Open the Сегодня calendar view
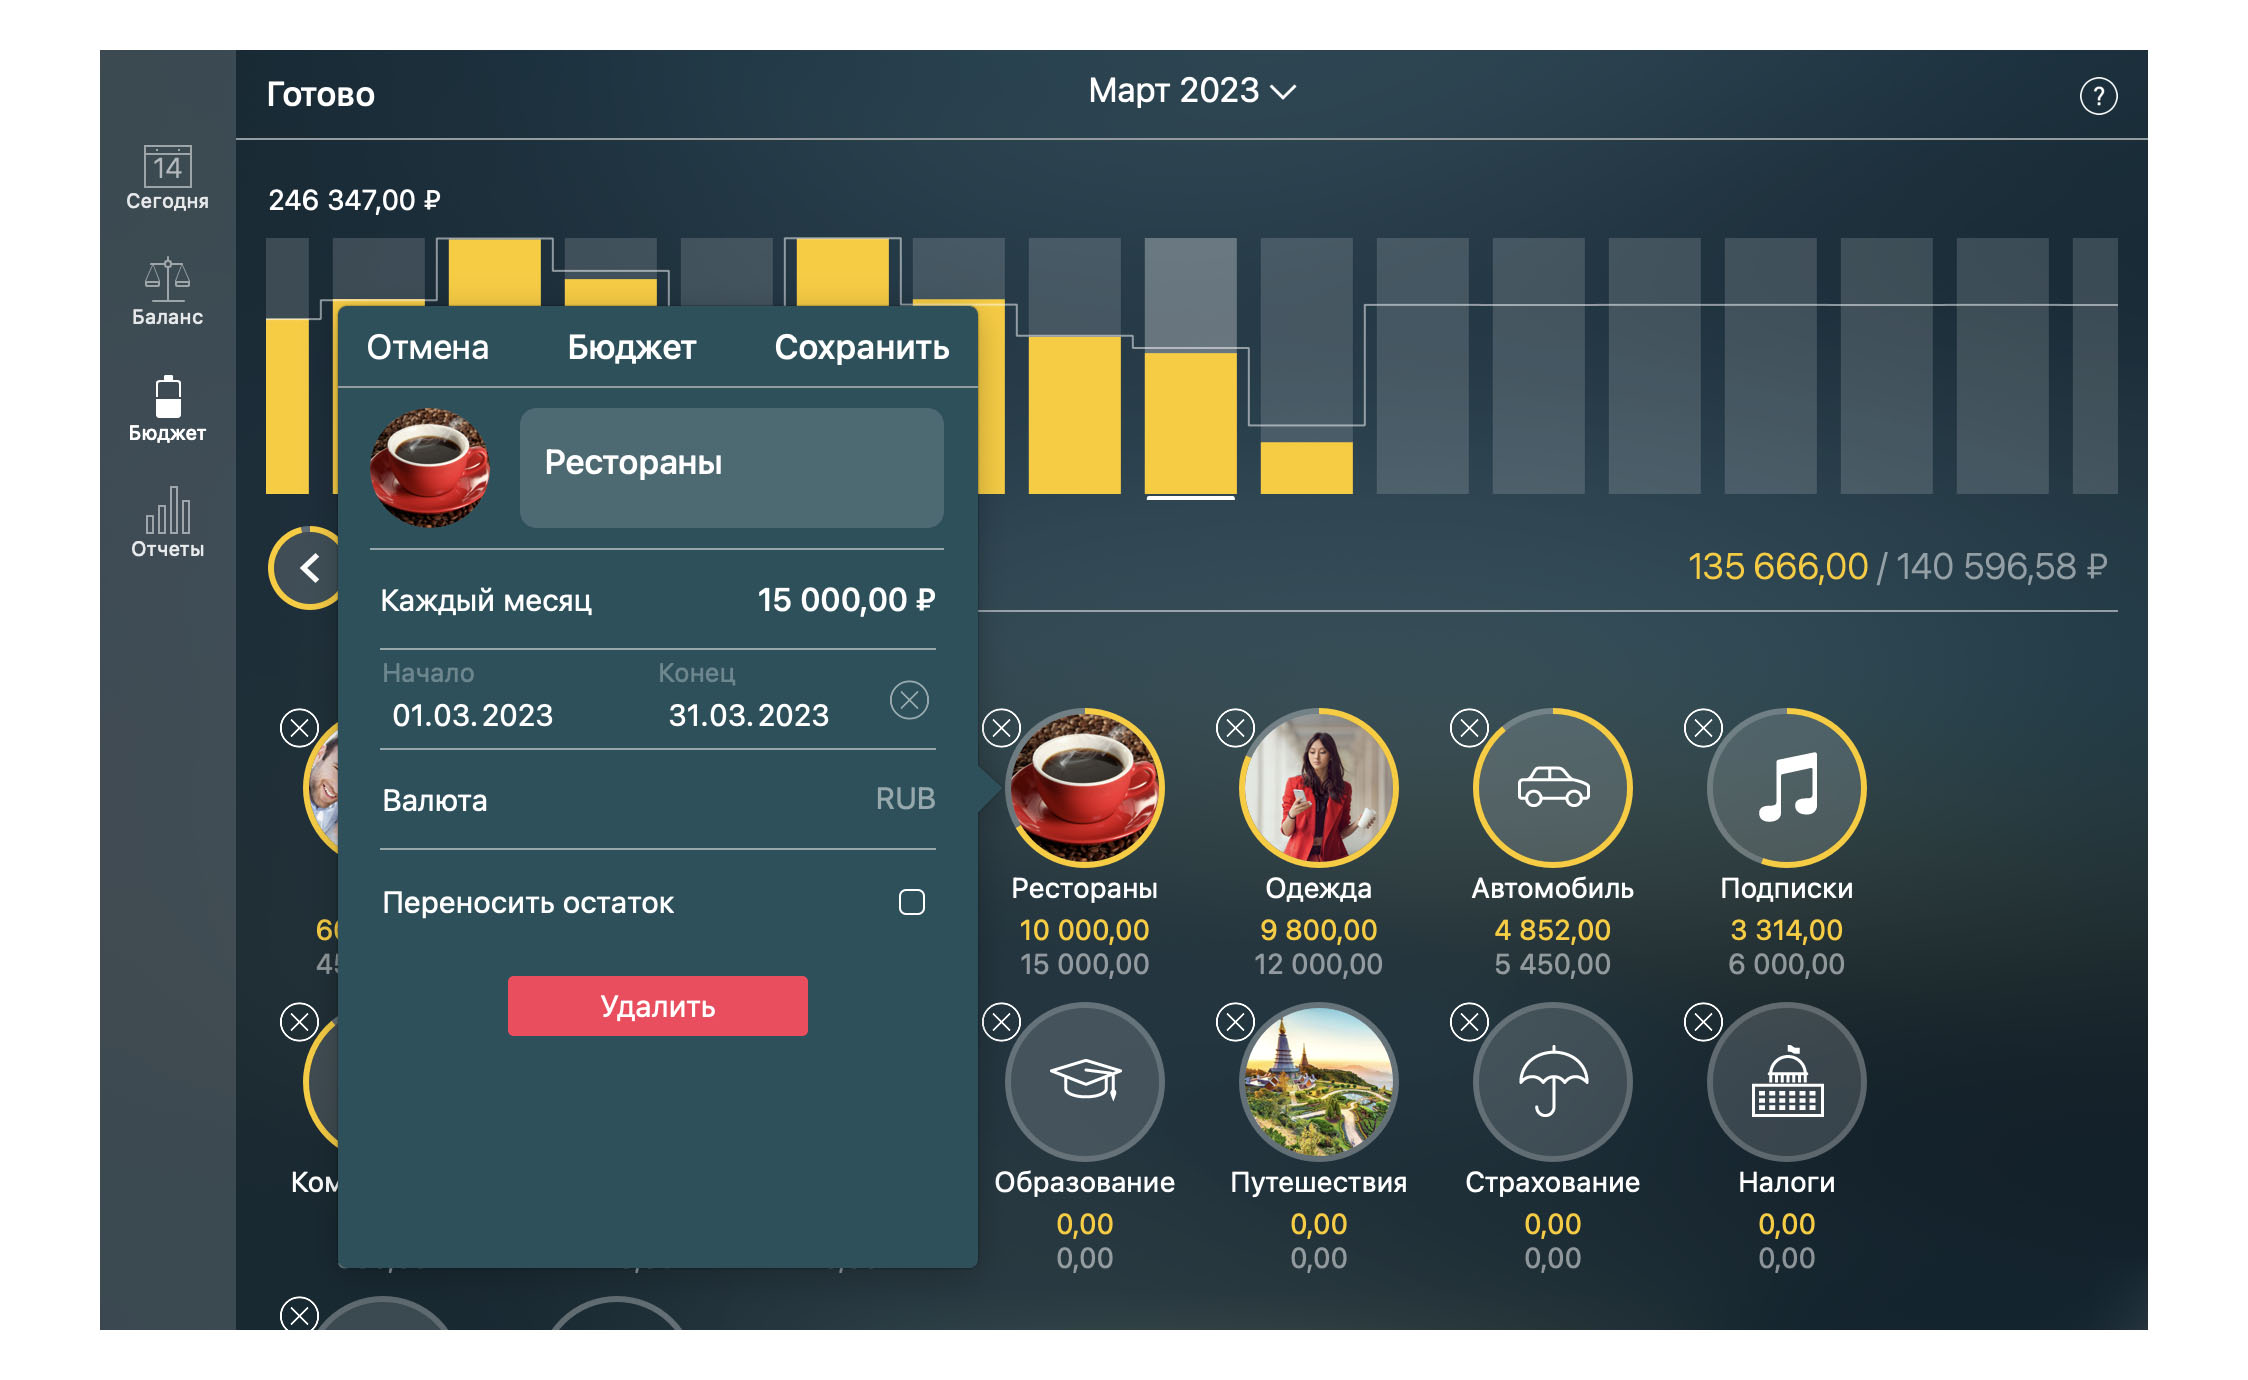The width and height of the screenshot is (2248, 1380). [x=167, y=178]
